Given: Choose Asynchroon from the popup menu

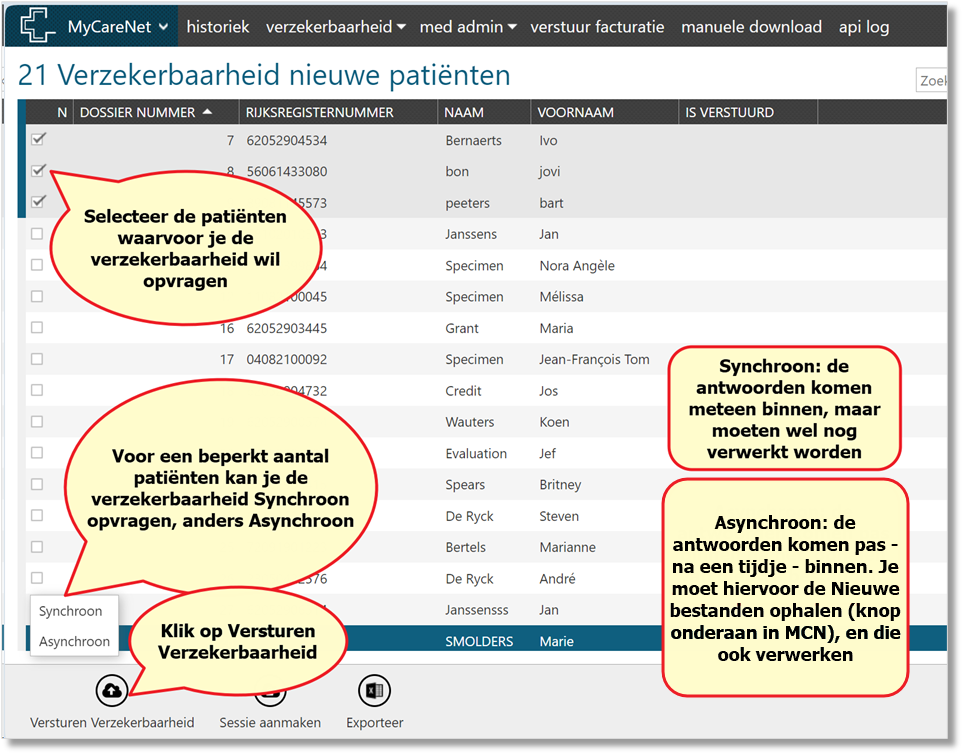Looking at the screenshot, I should point(74,641).
